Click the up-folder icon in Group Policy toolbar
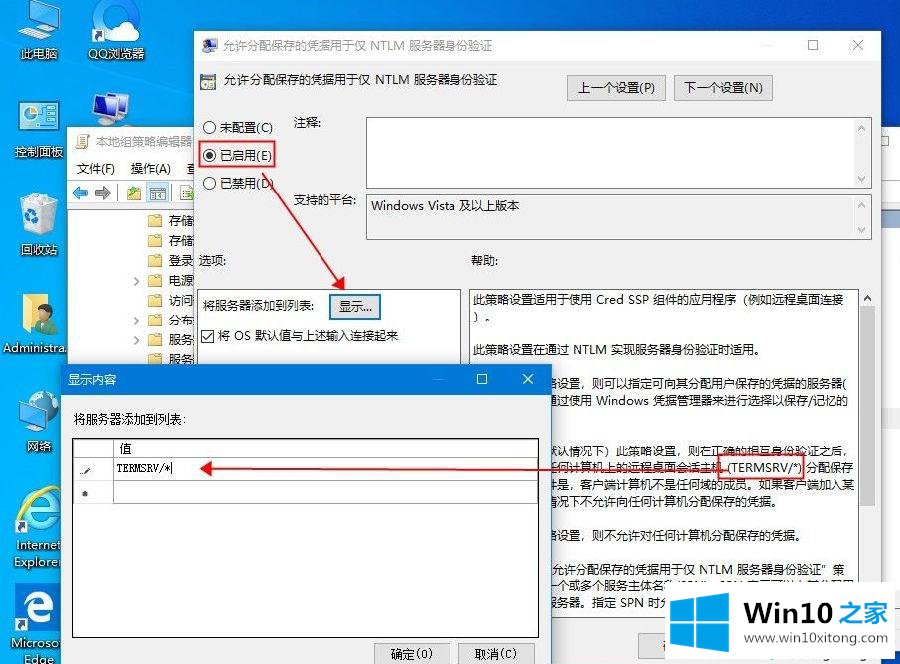Screen dimensions: 900x664 point(134,193)
